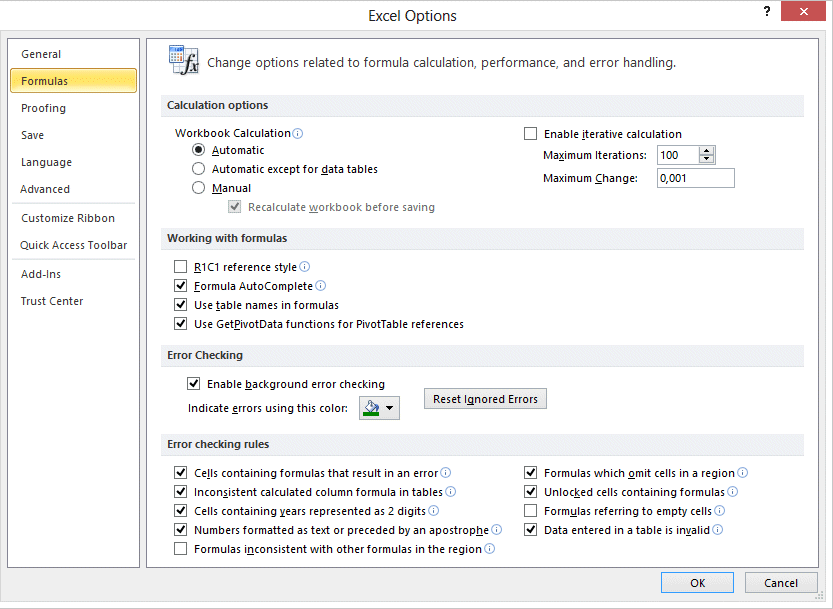Toggle cells containing years as 2 digits
Screen dimensions: 833x609
[181, 511]
